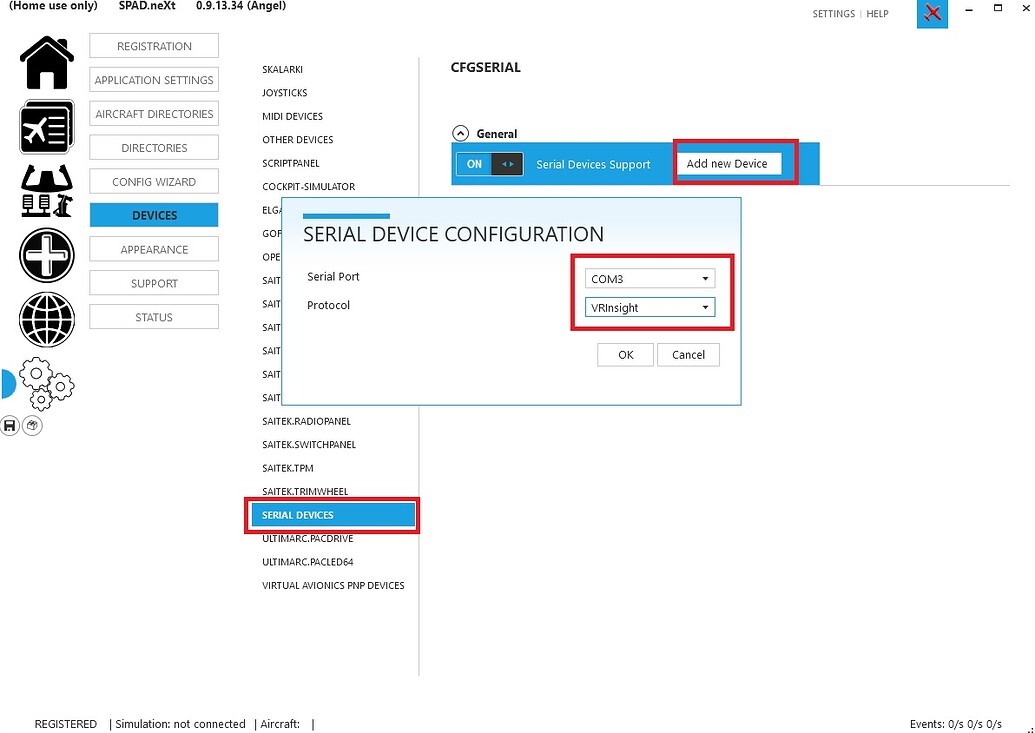Open the cockpit devices icon

click(47, 191)
